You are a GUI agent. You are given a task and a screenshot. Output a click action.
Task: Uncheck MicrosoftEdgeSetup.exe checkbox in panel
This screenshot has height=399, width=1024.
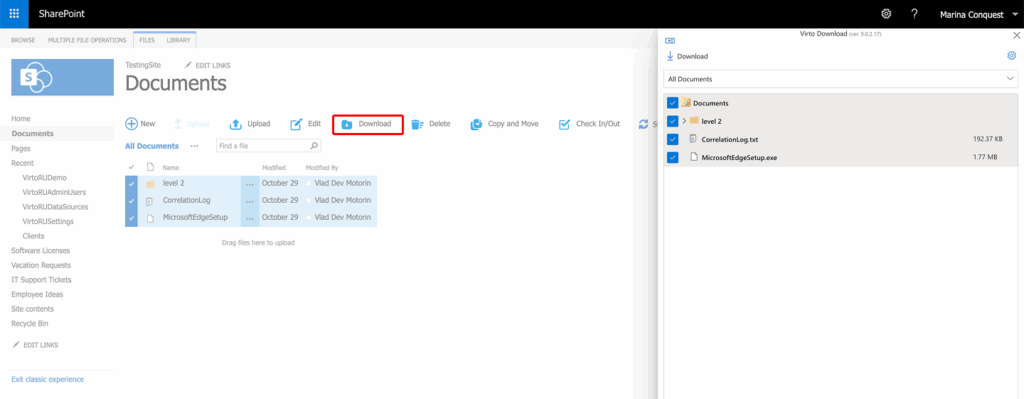point(673,157)
